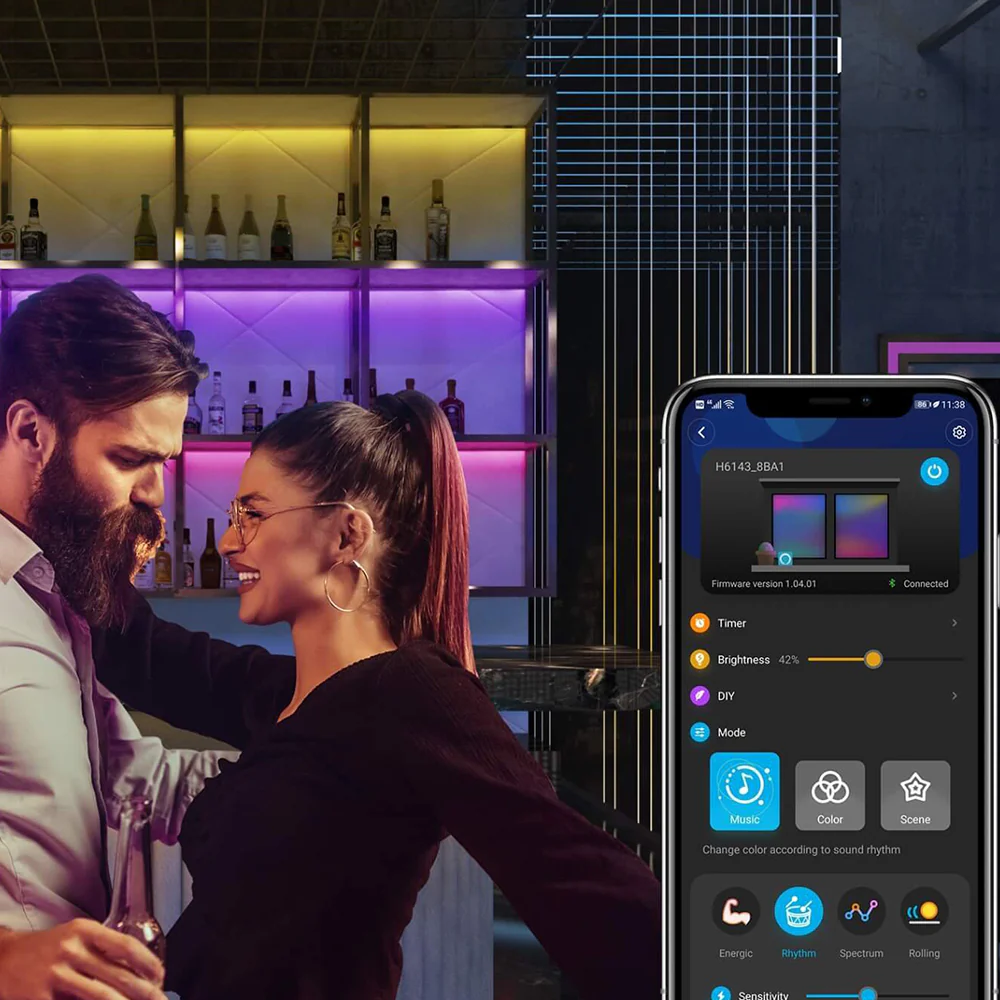This screenshot has width=1000, height=1000.
Task: Toggle the blue power button
Action: point(934,471)
